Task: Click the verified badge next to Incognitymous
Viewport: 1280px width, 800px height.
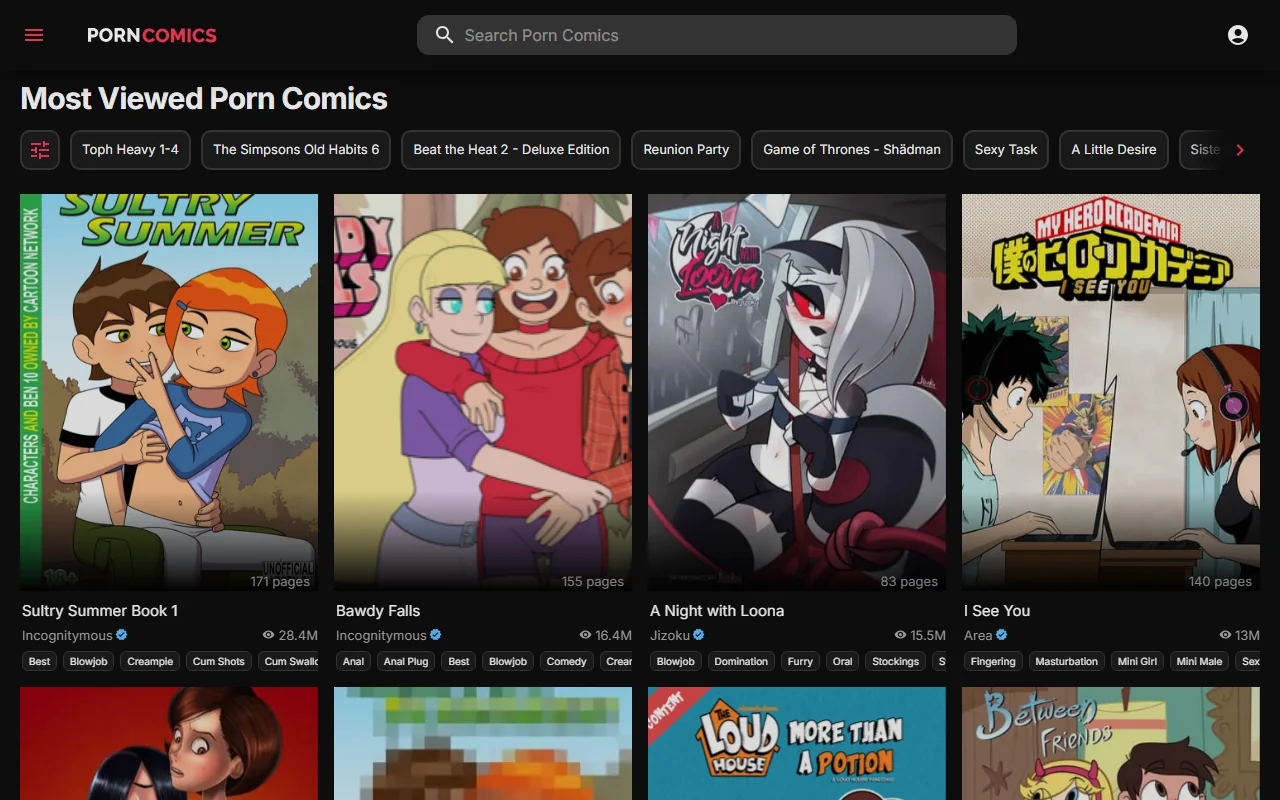Action: [120, 635]
